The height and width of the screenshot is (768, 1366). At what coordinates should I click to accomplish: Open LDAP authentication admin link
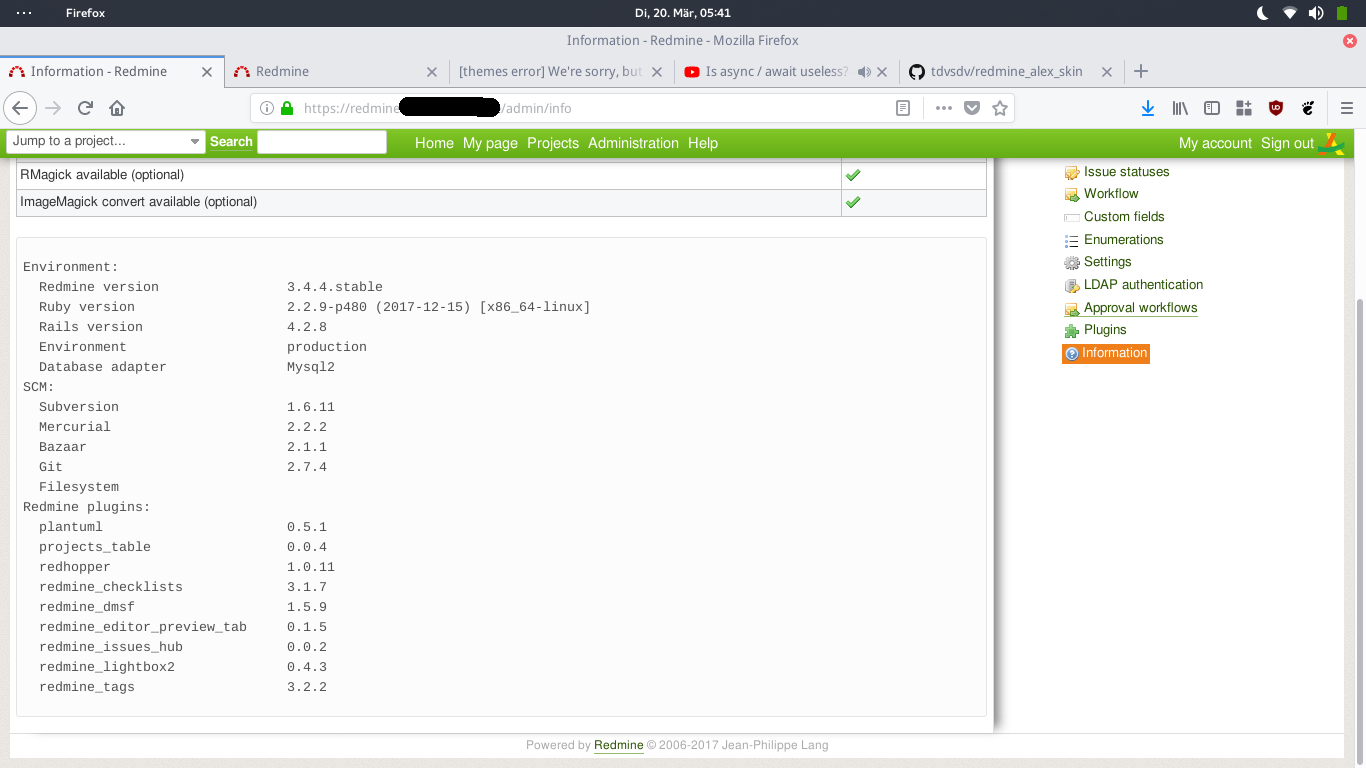click(1143, 284)
